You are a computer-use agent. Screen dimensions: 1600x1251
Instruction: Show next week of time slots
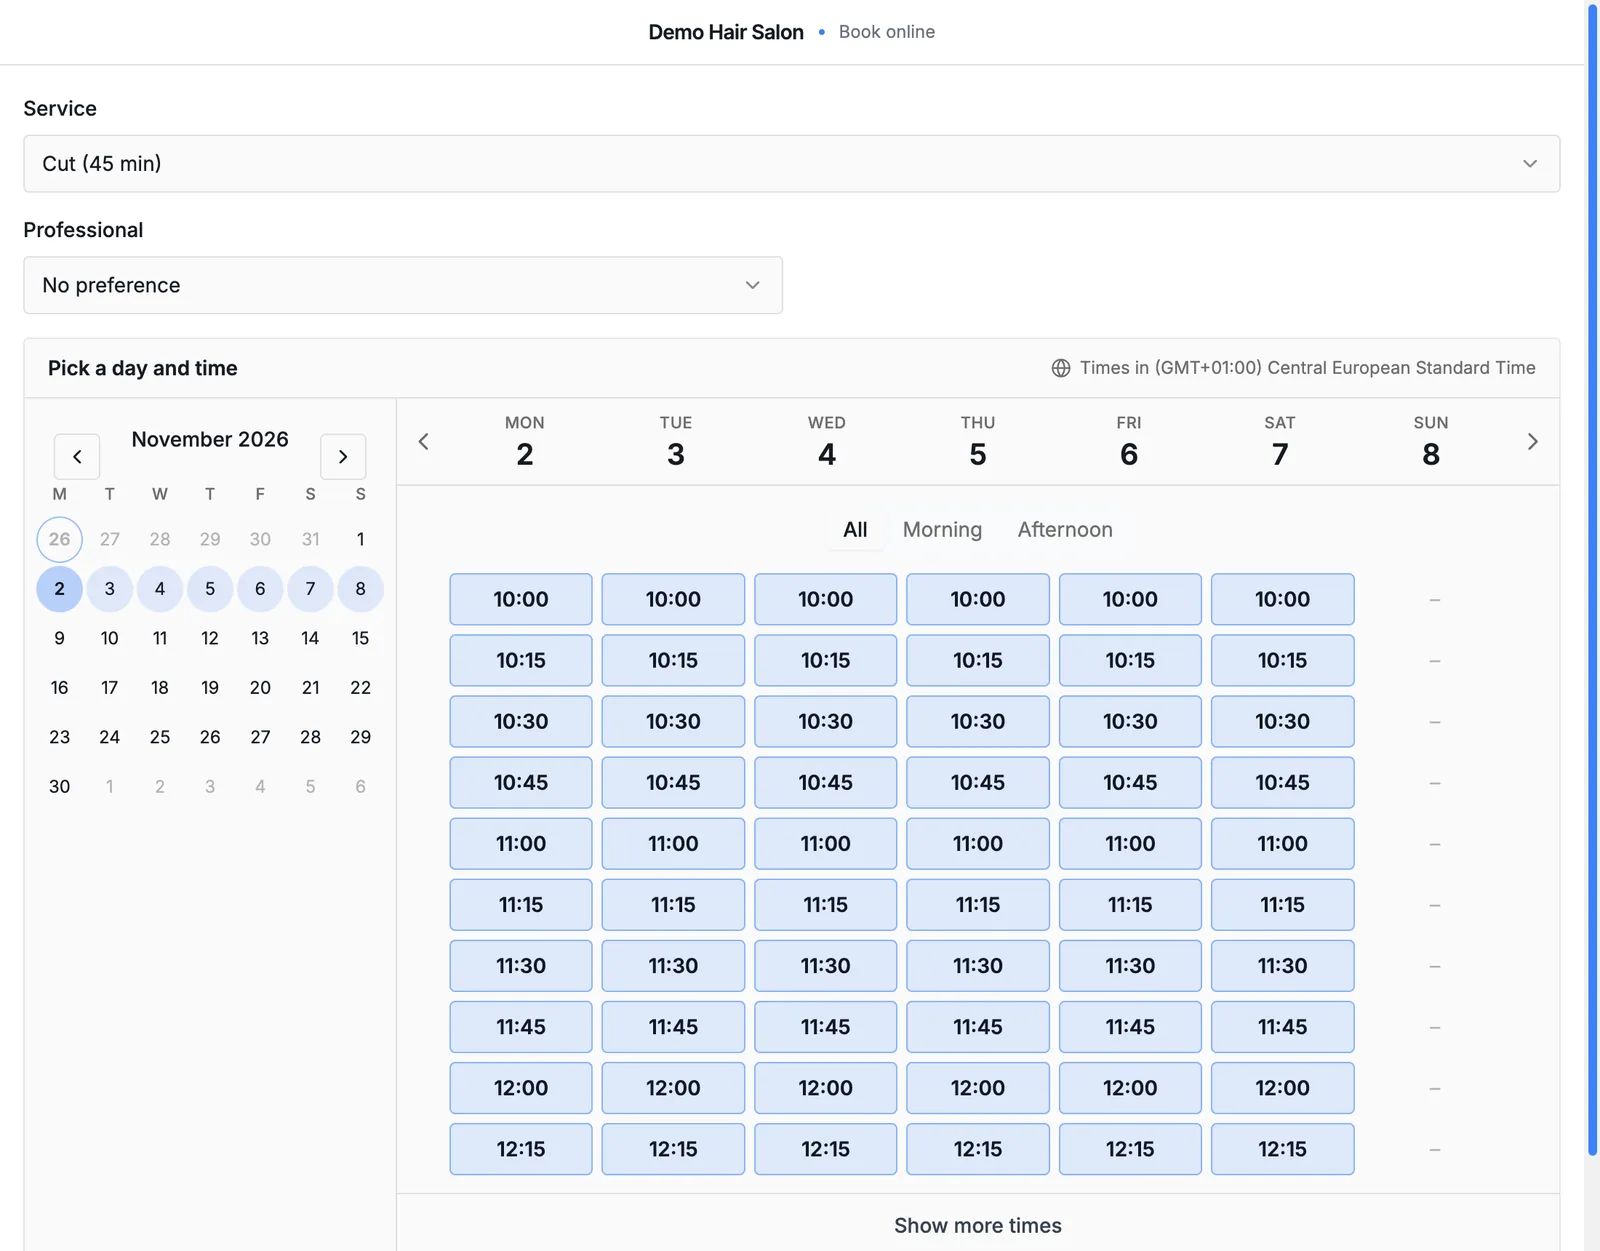pos(1532,442)
